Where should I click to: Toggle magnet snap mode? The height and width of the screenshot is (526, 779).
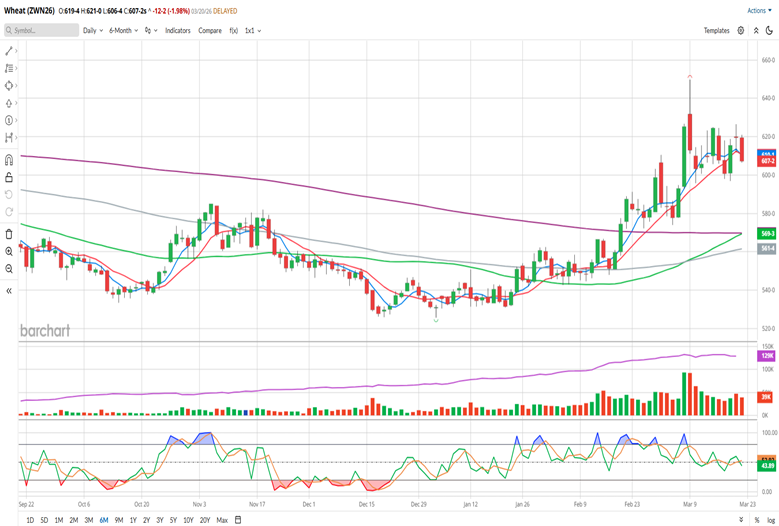coord(9,159)
